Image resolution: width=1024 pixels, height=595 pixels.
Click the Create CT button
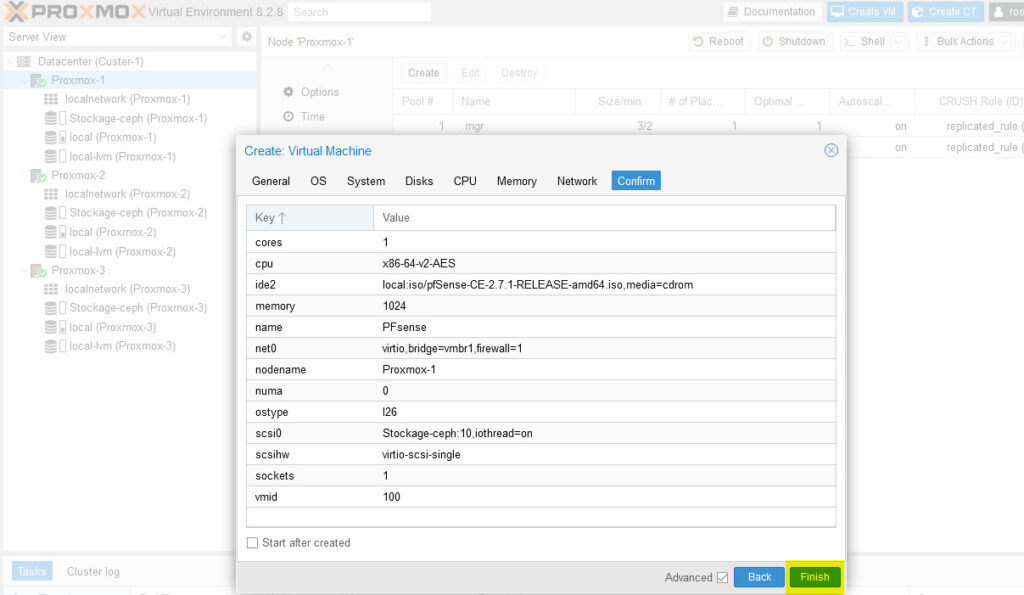(x=945, y=12)
